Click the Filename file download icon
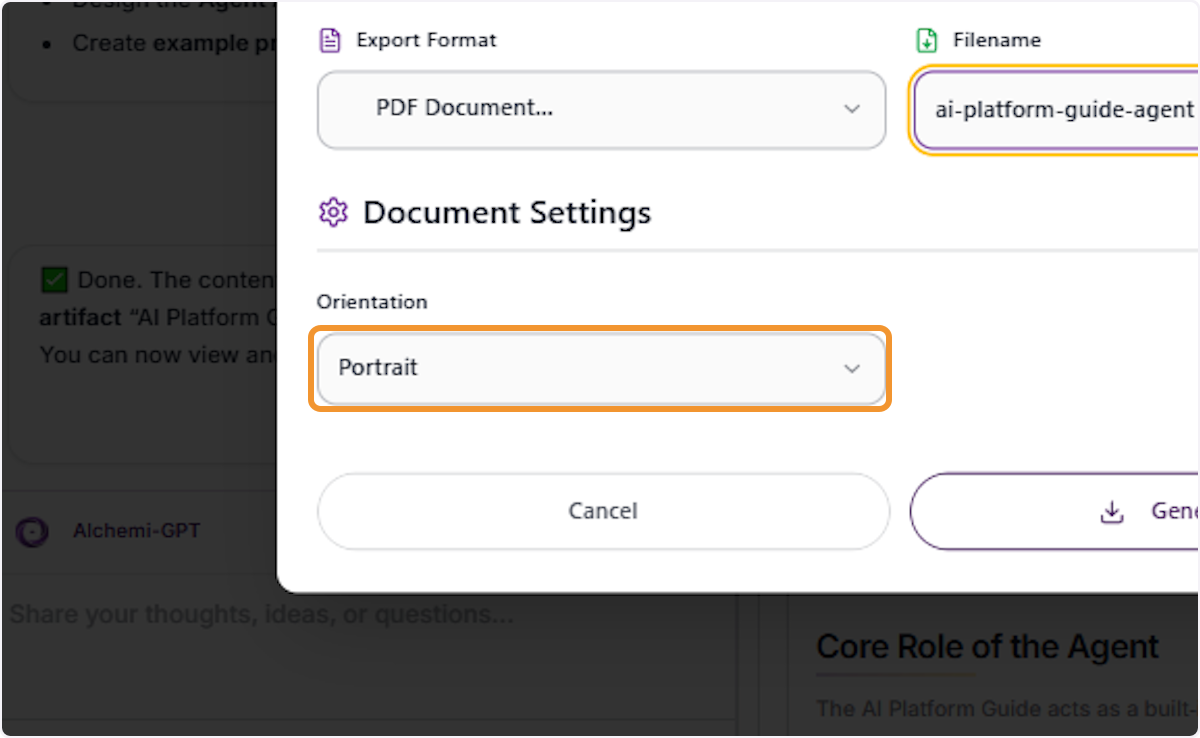 click(x=927, y=41)
